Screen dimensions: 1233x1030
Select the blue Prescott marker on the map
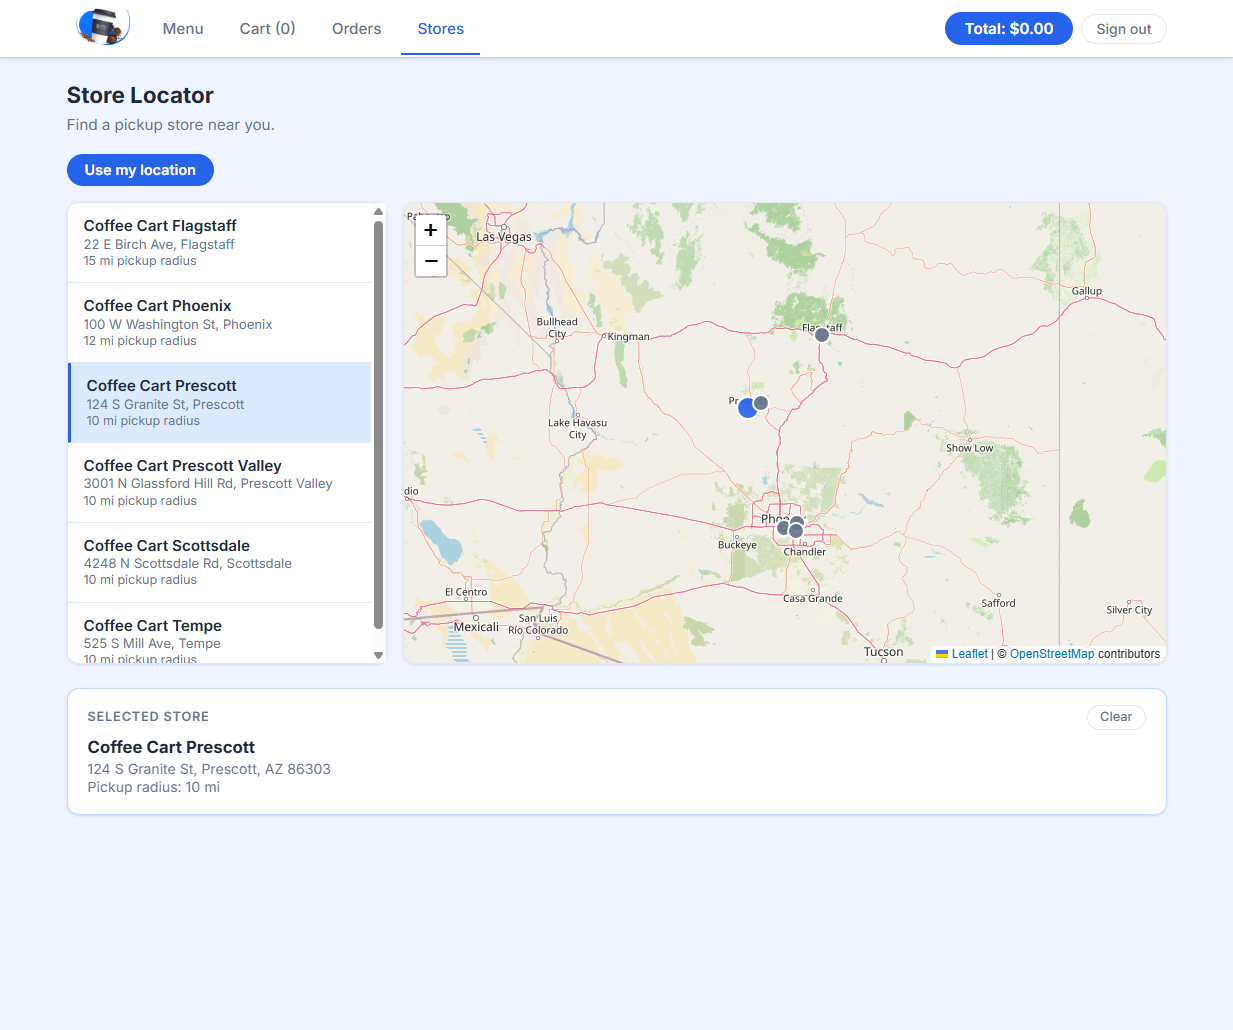(747, 407)
